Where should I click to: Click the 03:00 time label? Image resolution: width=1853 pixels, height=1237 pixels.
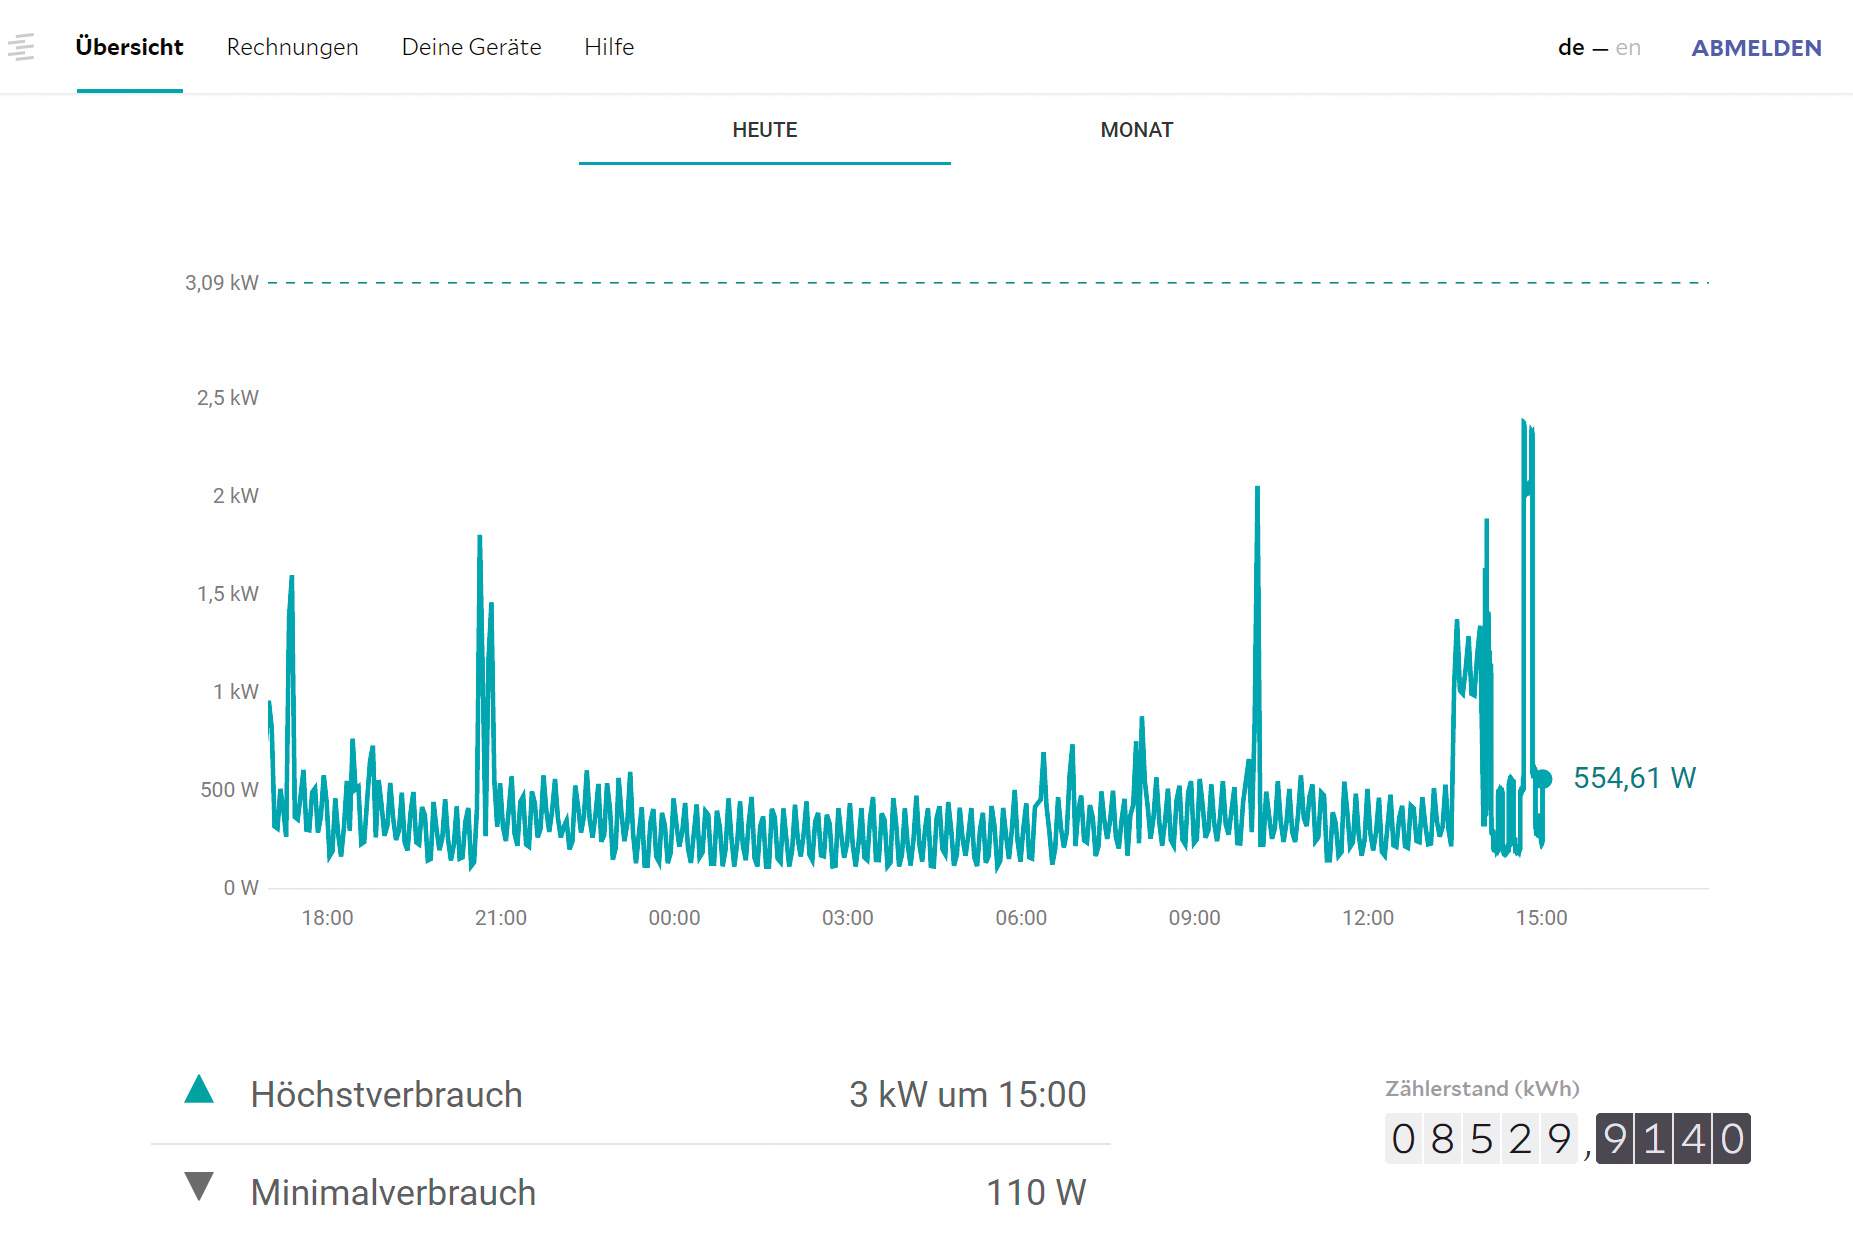[848, 918]
